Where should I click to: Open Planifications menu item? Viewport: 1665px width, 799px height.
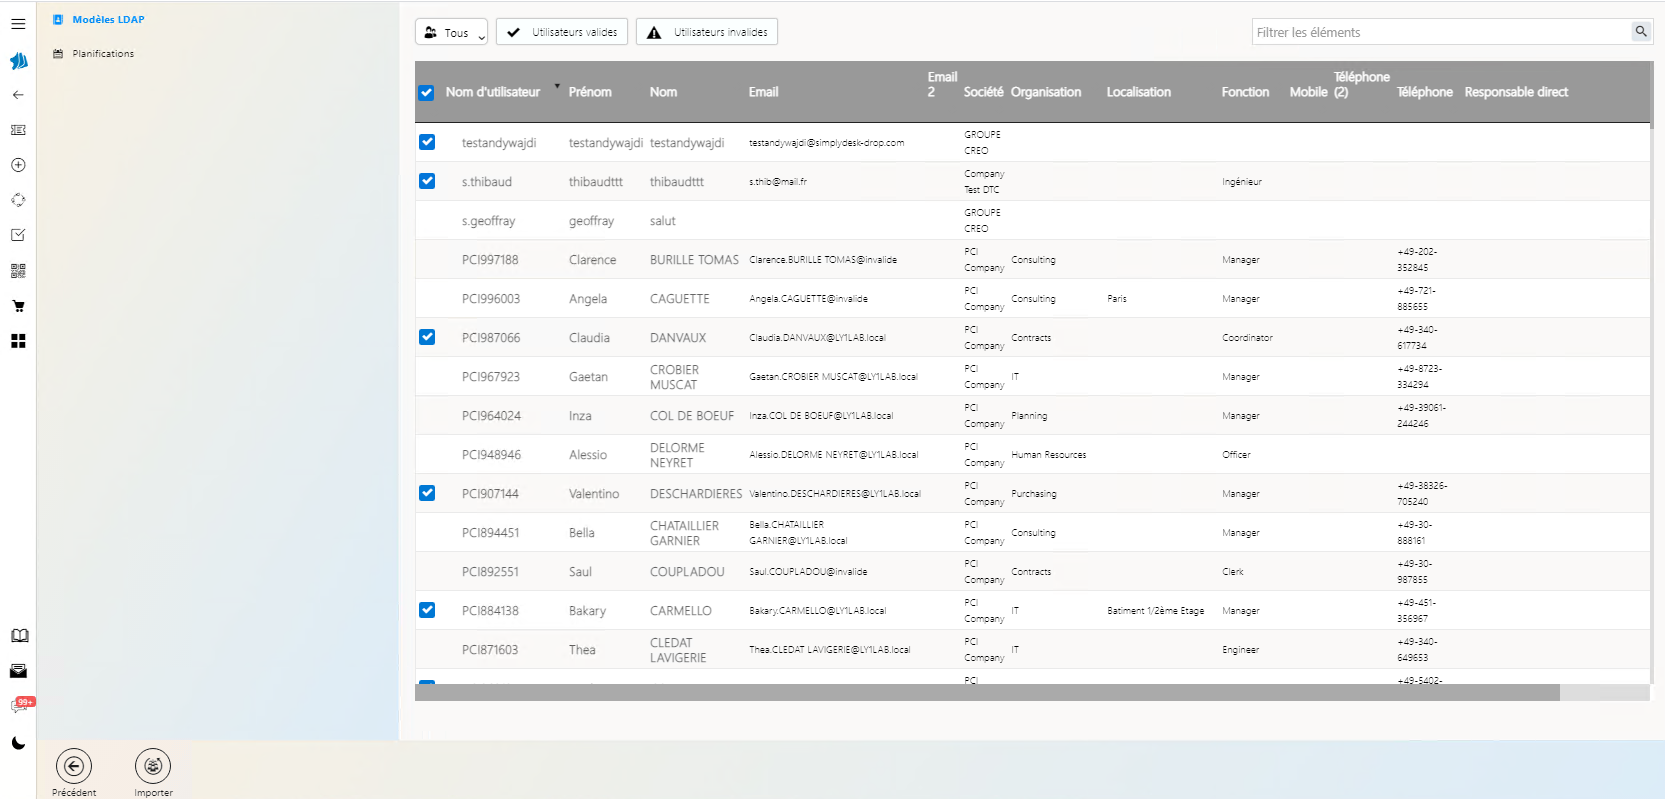(x=103, y=54)
